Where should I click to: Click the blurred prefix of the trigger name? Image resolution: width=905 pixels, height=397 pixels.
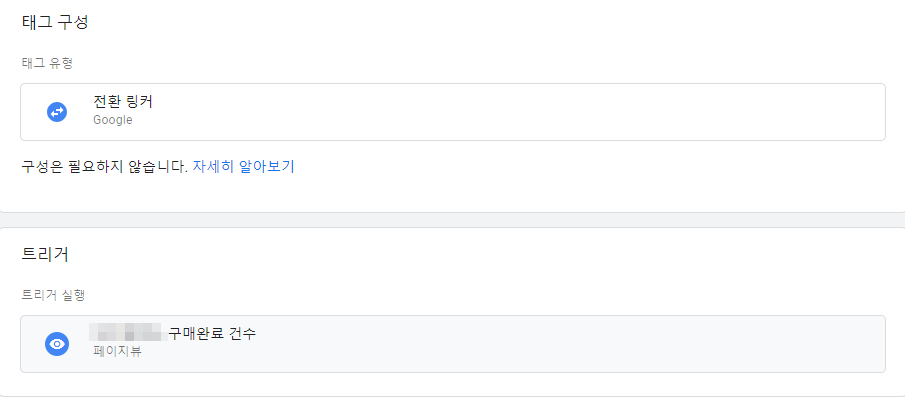[128, 333]
